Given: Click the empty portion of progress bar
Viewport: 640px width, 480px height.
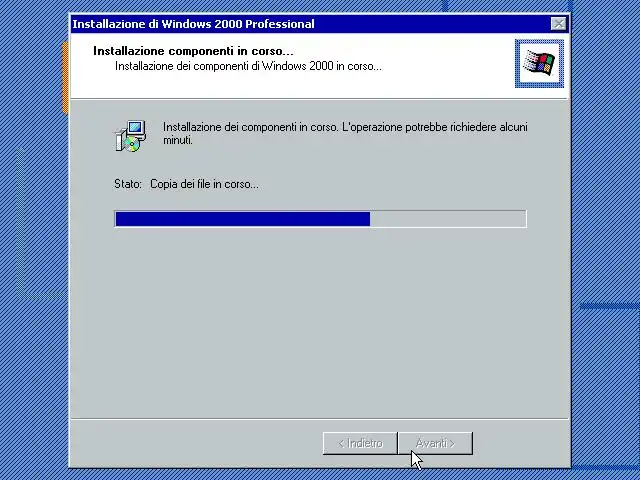Looking at the screenshot, I should [448, 219].
